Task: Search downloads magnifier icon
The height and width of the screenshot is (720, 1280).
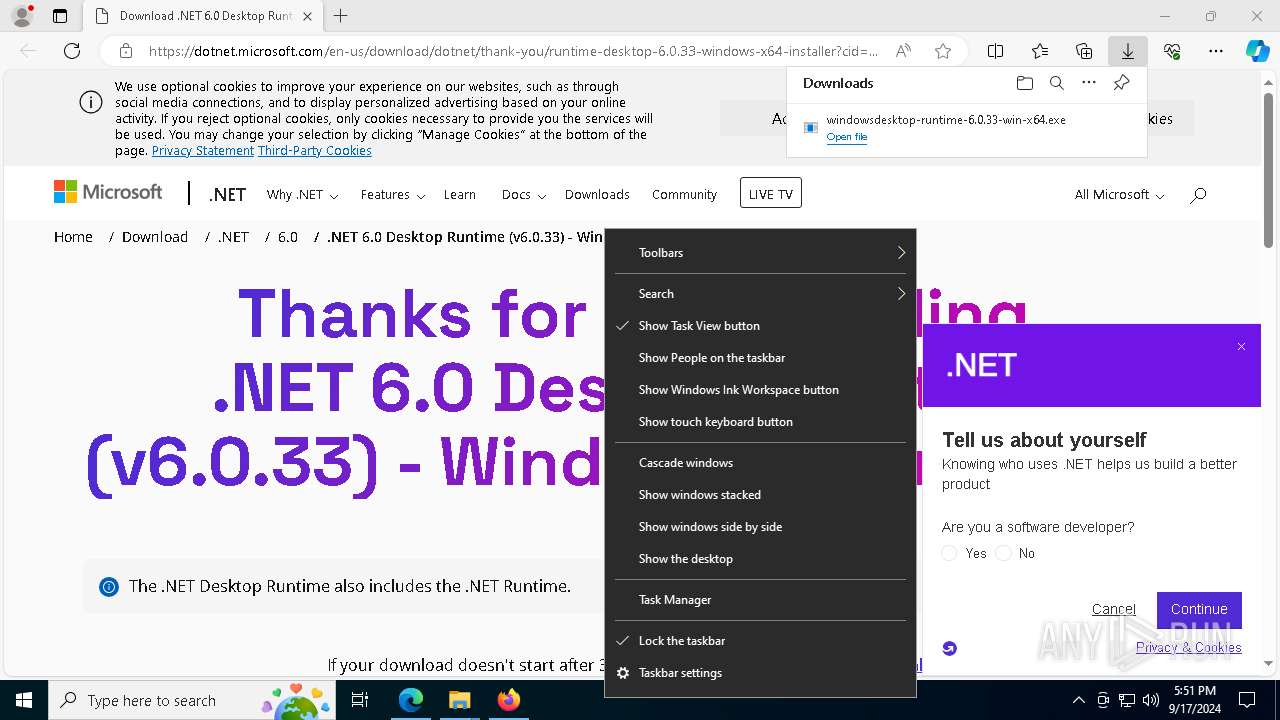Action: (x=1056, y=83)
